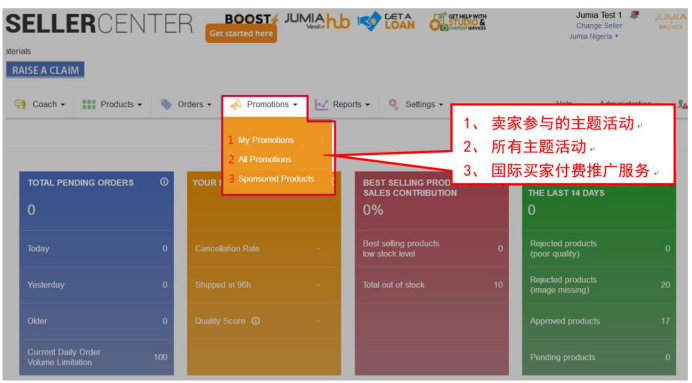The image size is (692, 383).
Task: Click the Older pending orders row
Action: (x=97, y=321)
